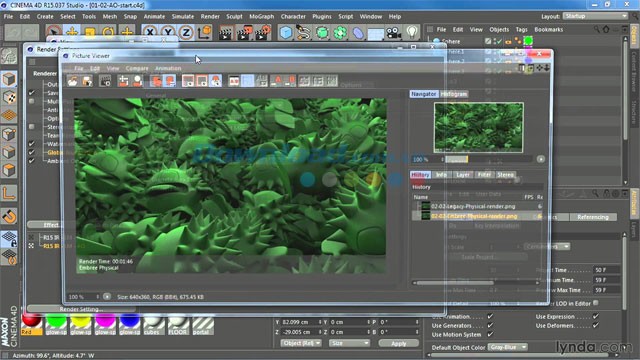Click the Make Editable icon in left palette
This screenshot has height=360, width=640.
[9, 57]
